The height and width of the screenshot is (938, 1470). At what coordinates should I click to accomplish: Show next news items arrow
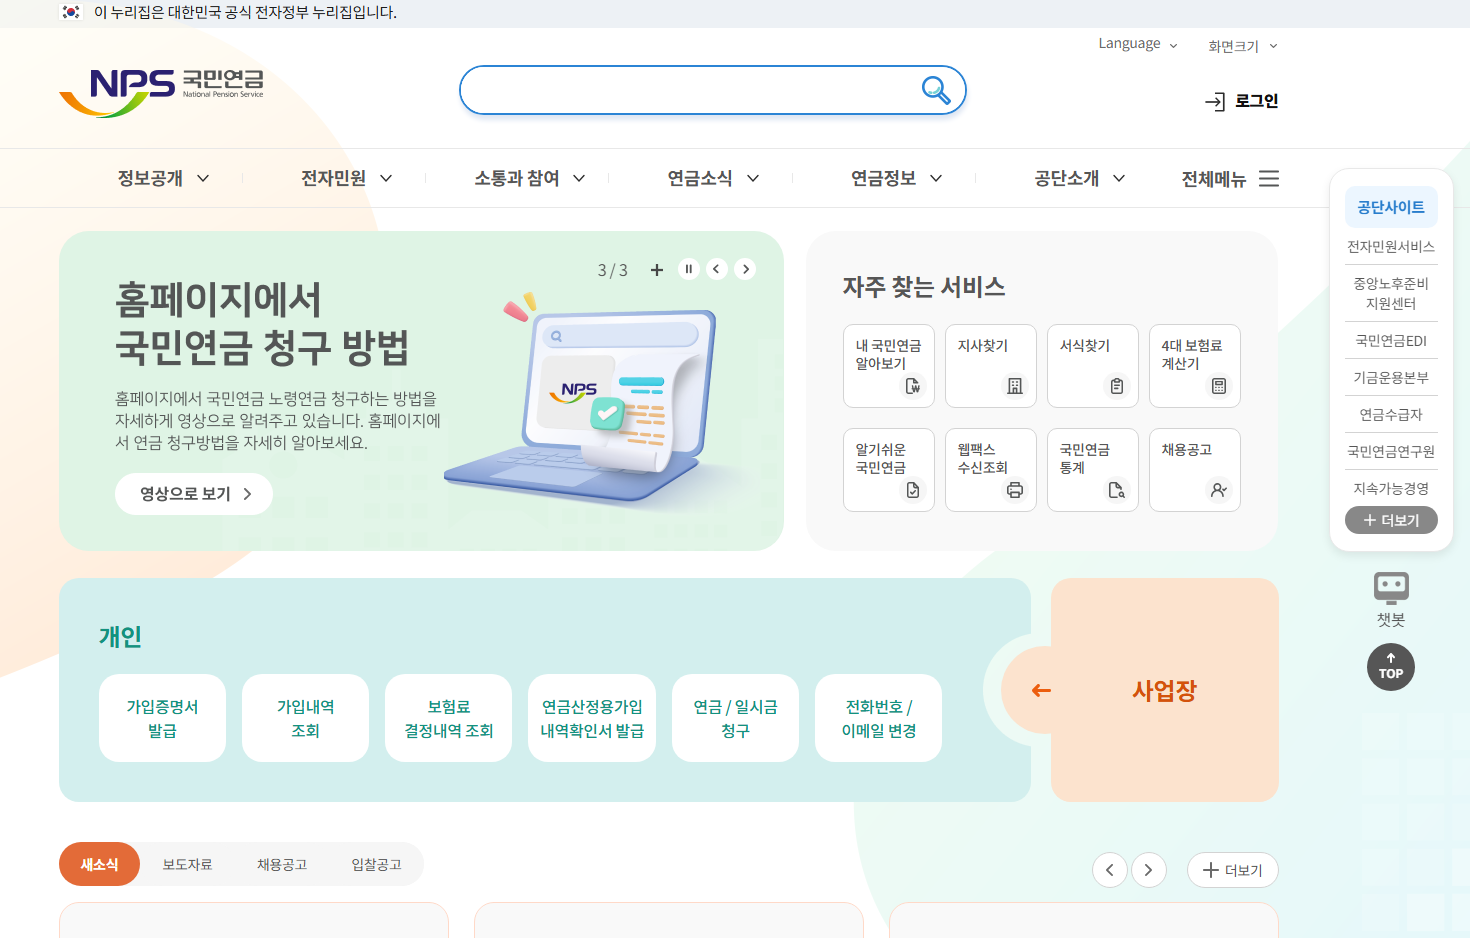click(1148, 870)
